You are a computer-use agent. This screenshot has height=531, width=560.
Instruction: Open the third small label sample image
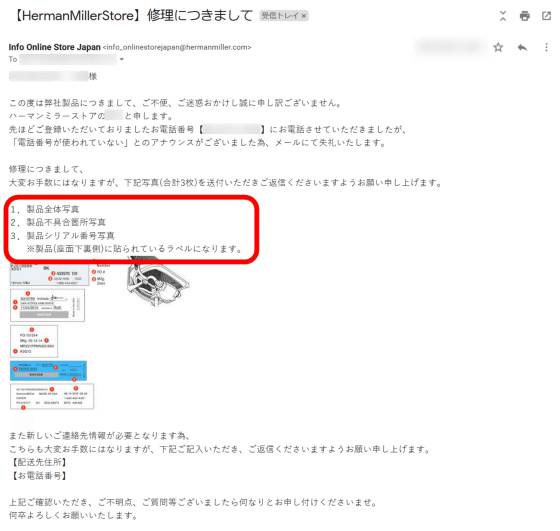click(34, 341)
